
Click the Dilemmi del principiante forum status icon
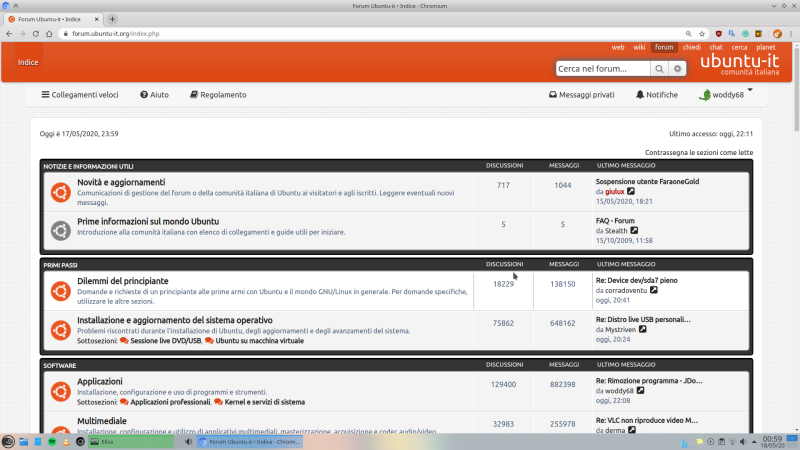pos(61,291)
